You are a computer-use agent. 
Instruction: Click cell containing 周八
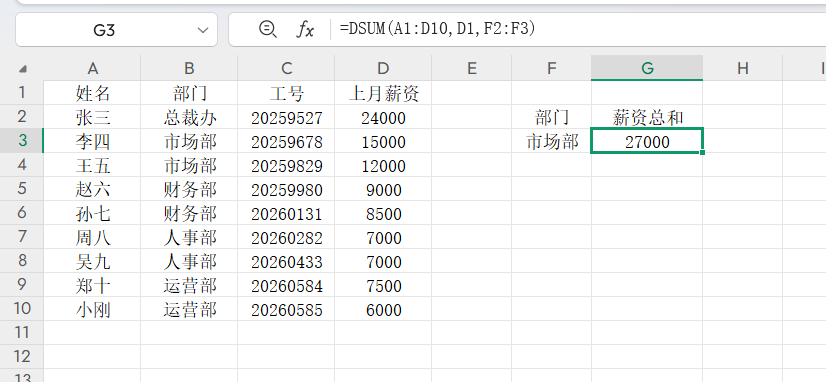tap(92, 238)
